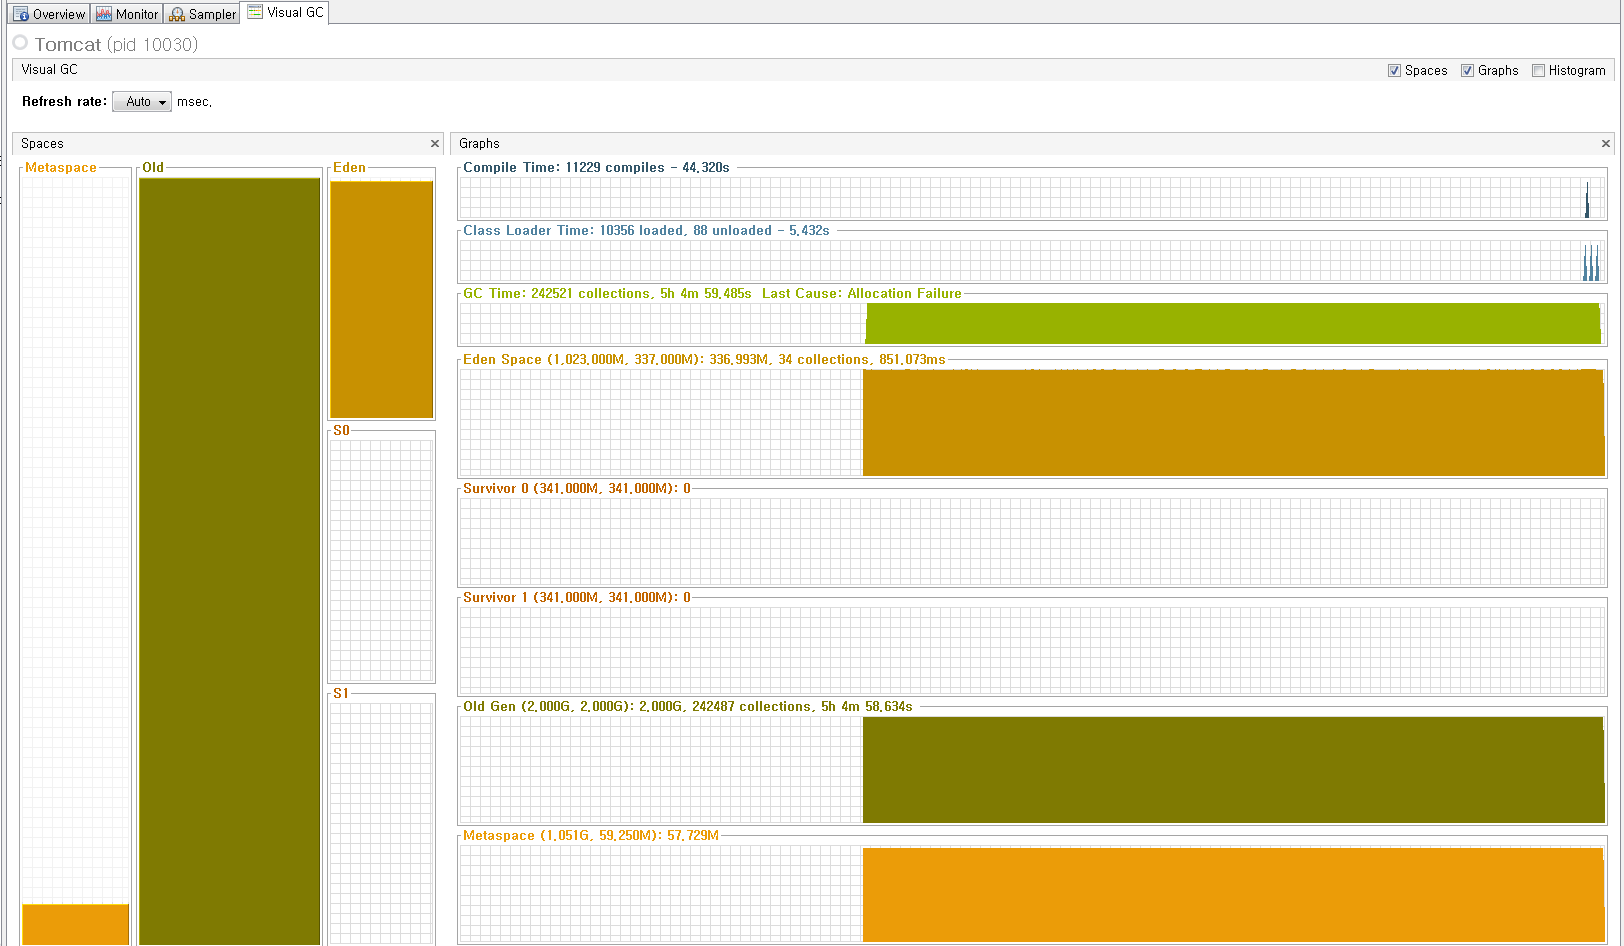Click the 'Survivor 1 (341,000M' label
Viewport: 1624px width, 946px height.
[x=531, y=598]
